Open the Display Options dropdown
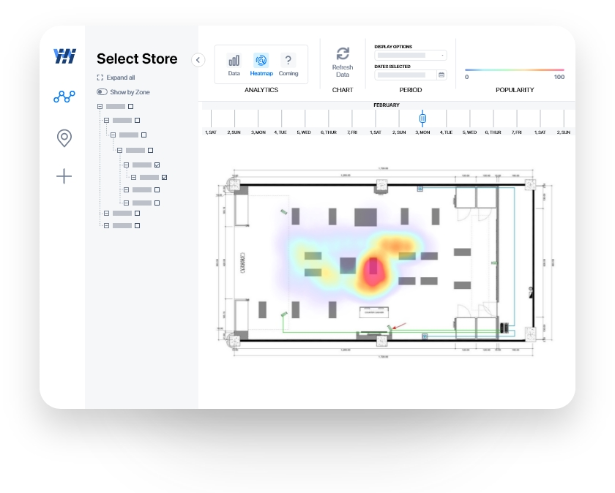 click(410, 55)
